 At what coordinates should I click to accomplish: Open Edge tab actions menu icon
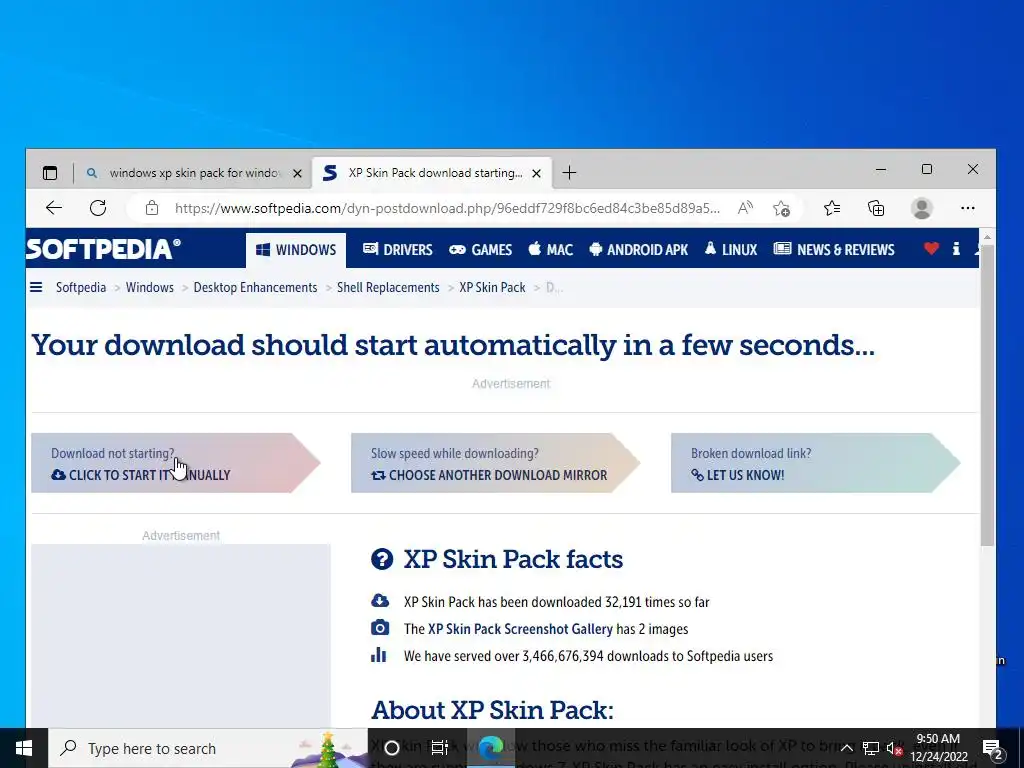[50, 173]
